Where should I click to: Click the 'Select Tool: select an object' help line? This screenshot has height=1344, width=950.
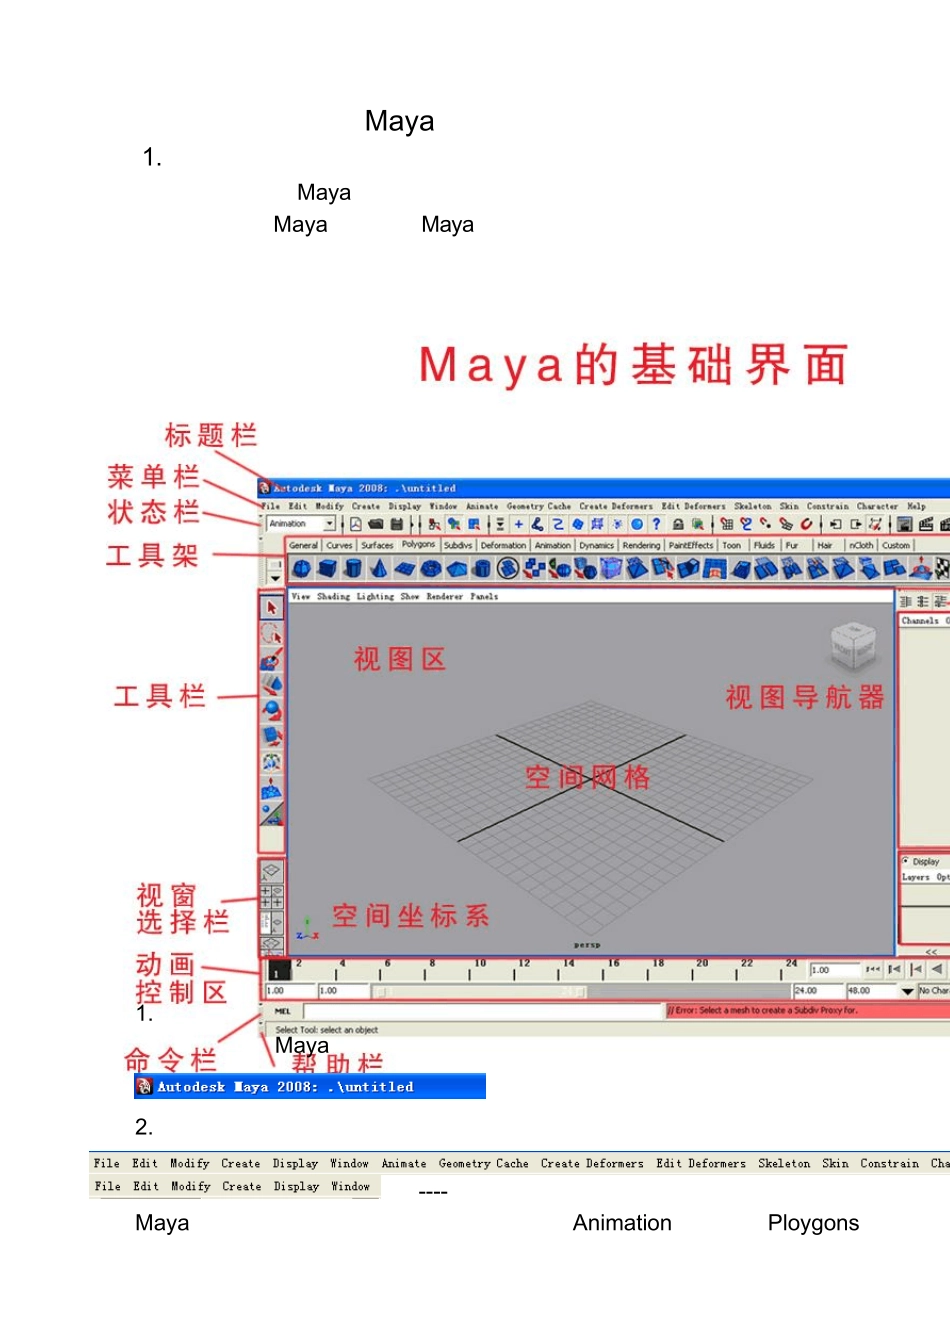pyautogui.click(x=326, y=1029)
